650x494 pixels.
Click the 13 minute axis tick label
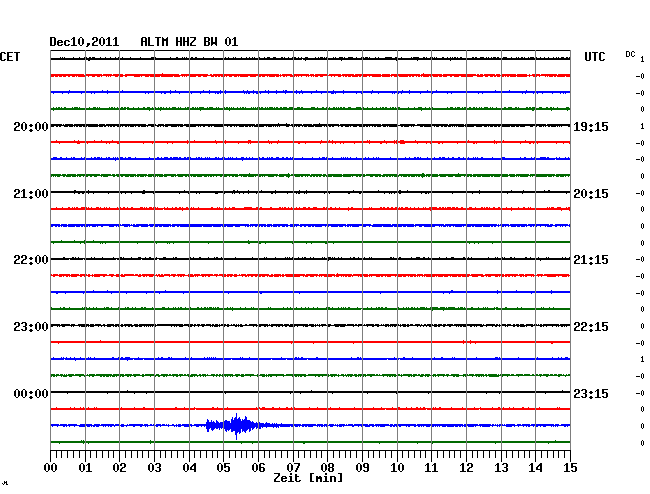click(501, 468)
